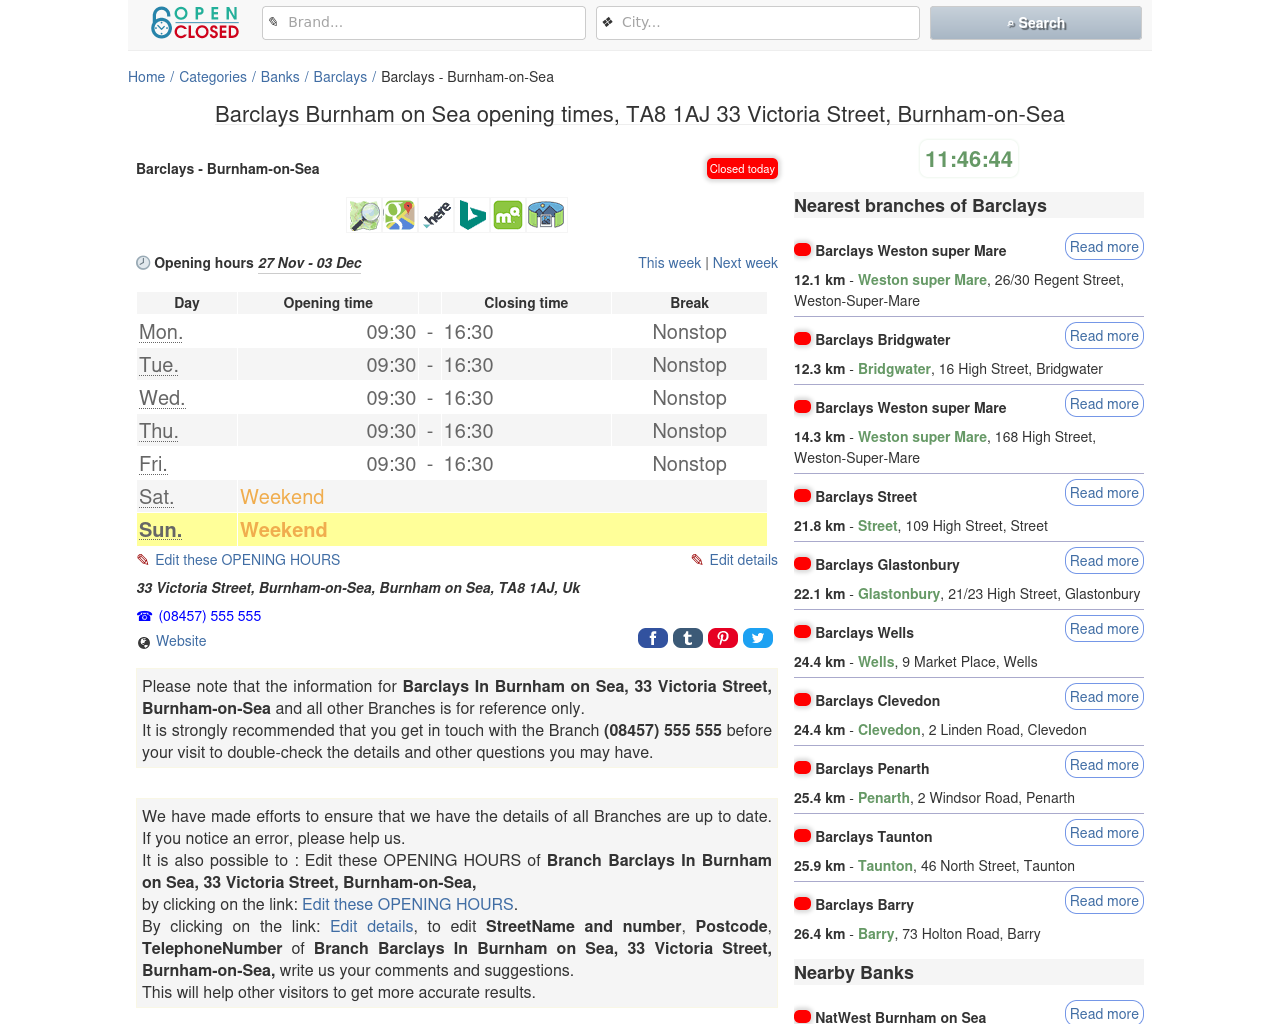Click the Closed today badge

coord(742,169)
